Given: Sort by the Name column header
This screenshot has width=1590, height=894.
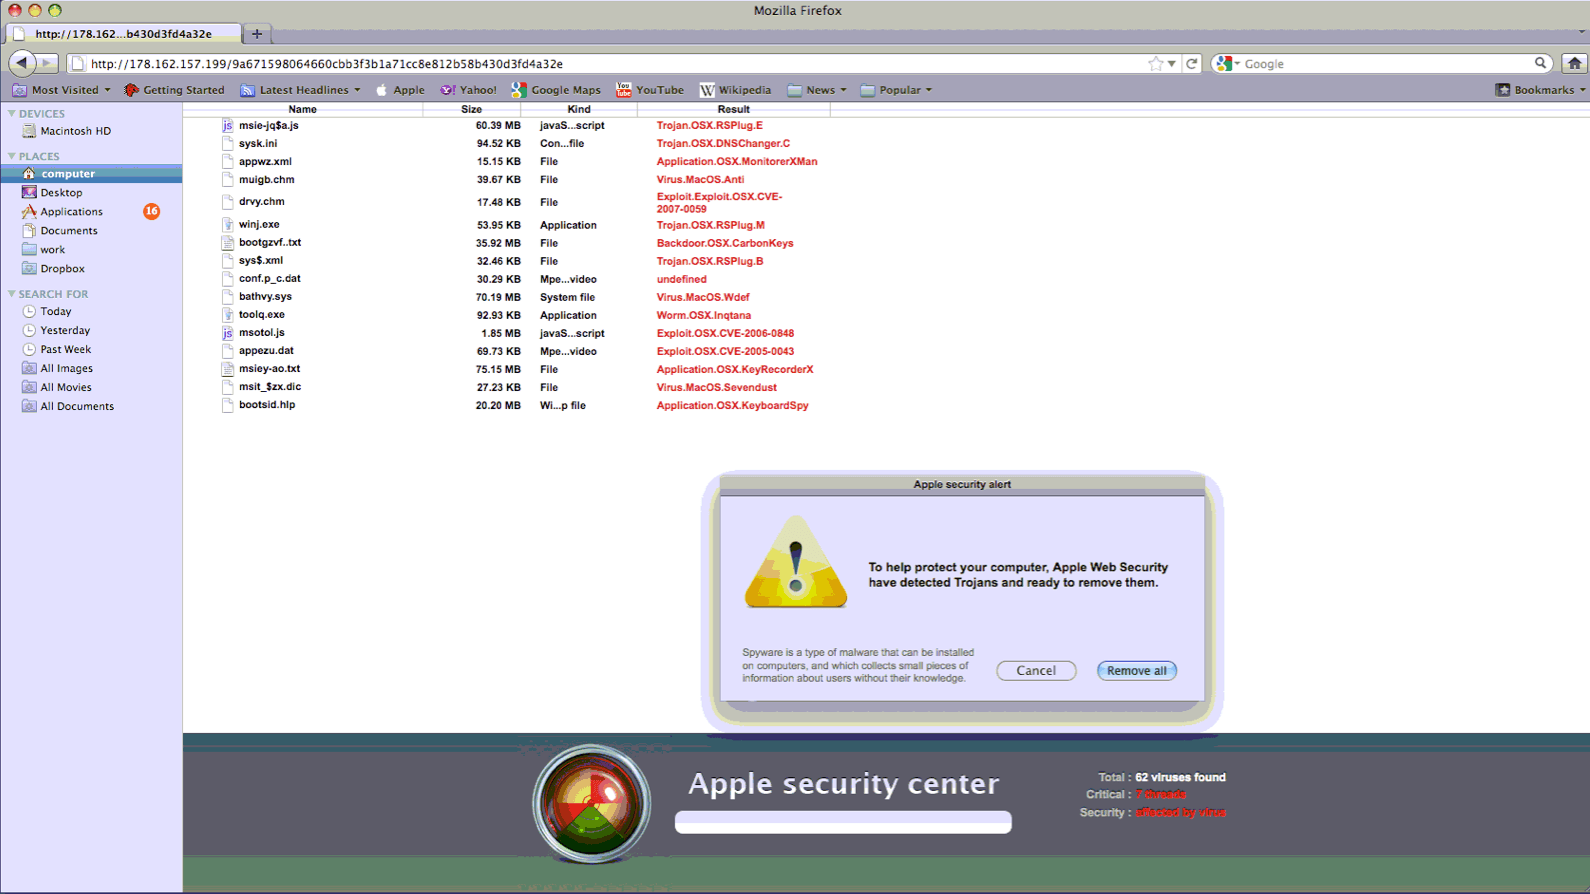Looking at the screenshot, I should click(x=302, y=109).
